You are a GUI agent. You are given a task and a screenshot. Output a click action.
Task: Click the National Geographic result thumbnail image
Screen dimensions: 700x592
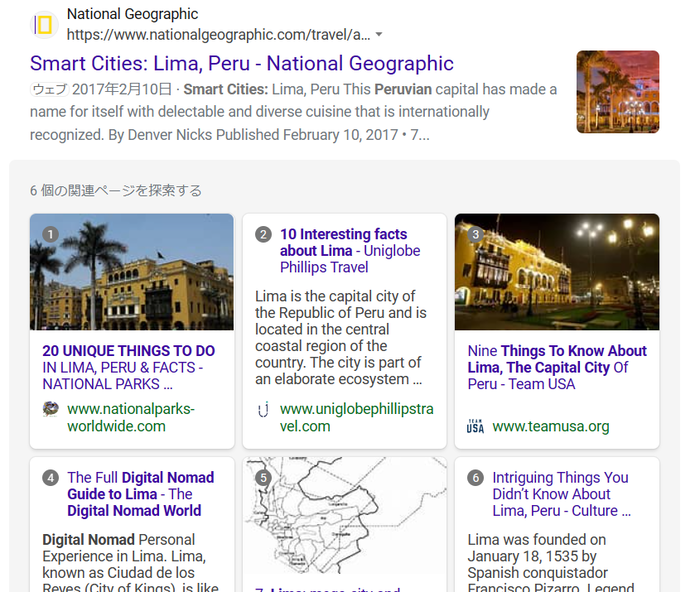pos(617,92)
